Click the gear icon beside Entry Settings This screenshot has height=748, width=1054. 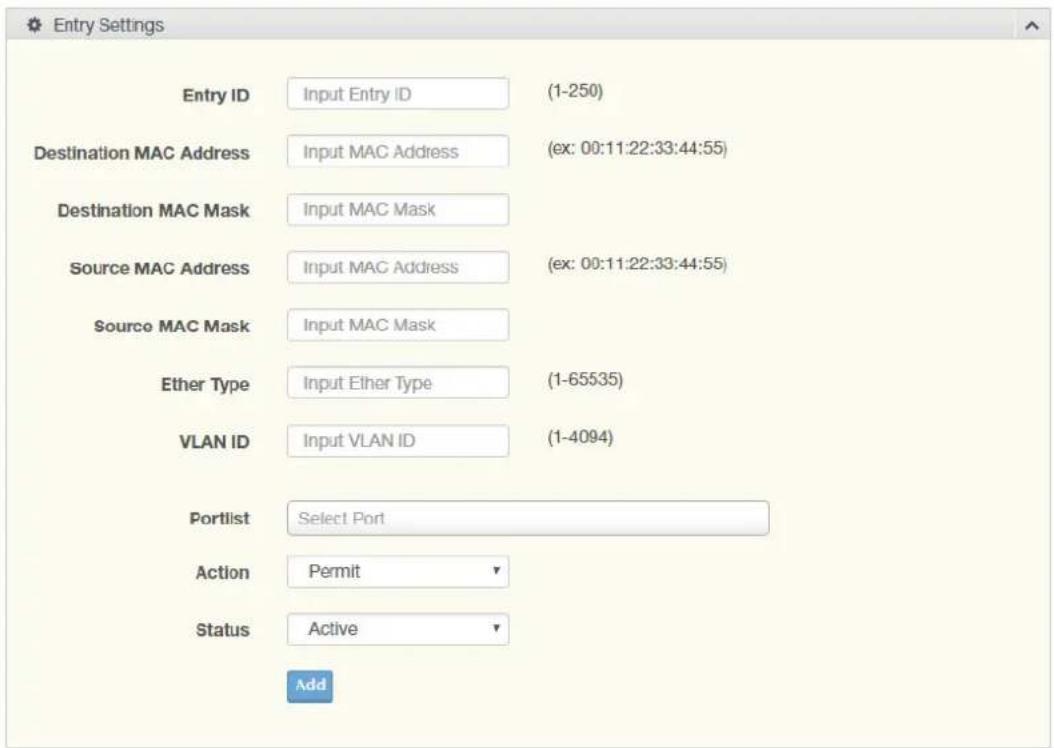tap(34, 26)
